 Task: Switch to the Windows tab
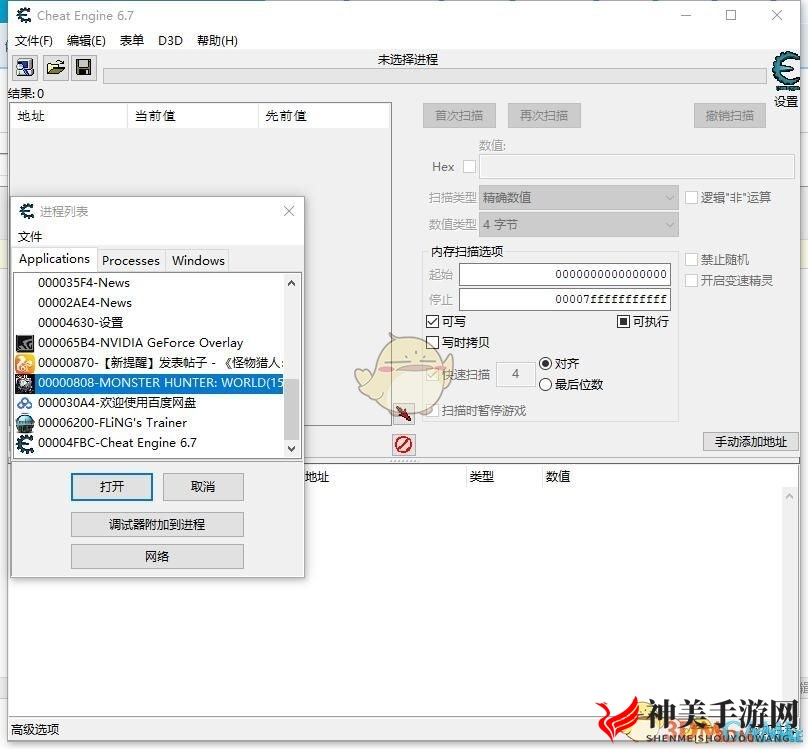point(198,261)
